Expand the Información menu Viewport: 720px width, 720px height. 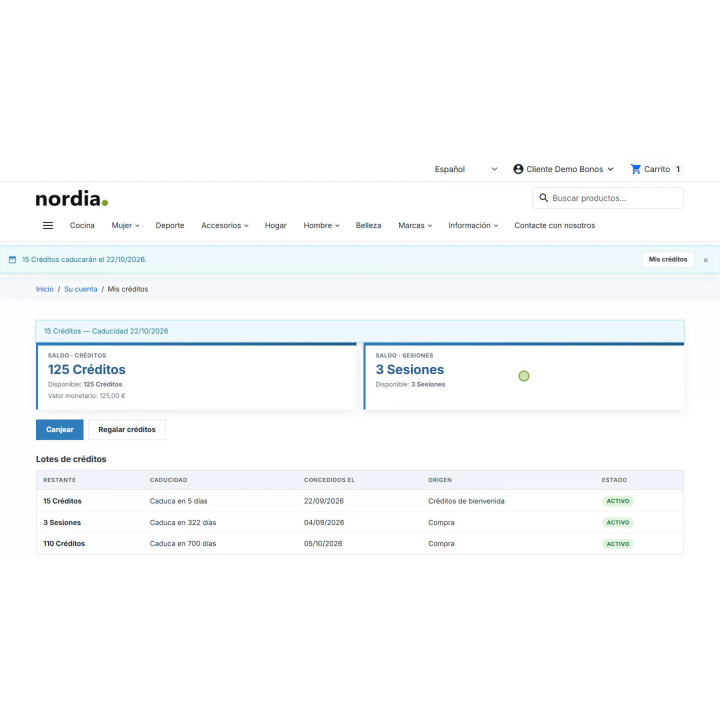472,225
